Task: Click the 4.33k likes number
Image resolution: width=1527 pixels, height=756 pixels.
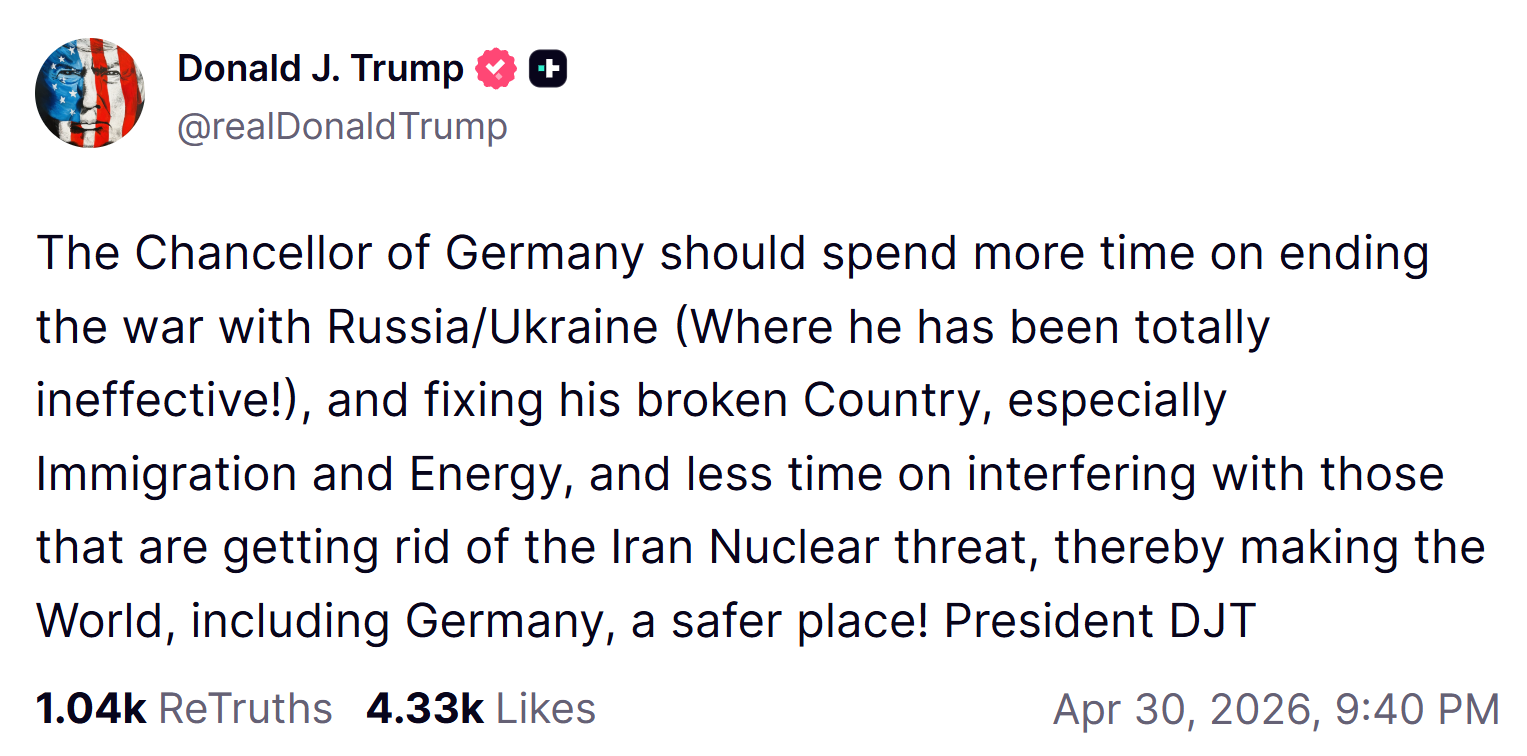Action: pos(425,709)
